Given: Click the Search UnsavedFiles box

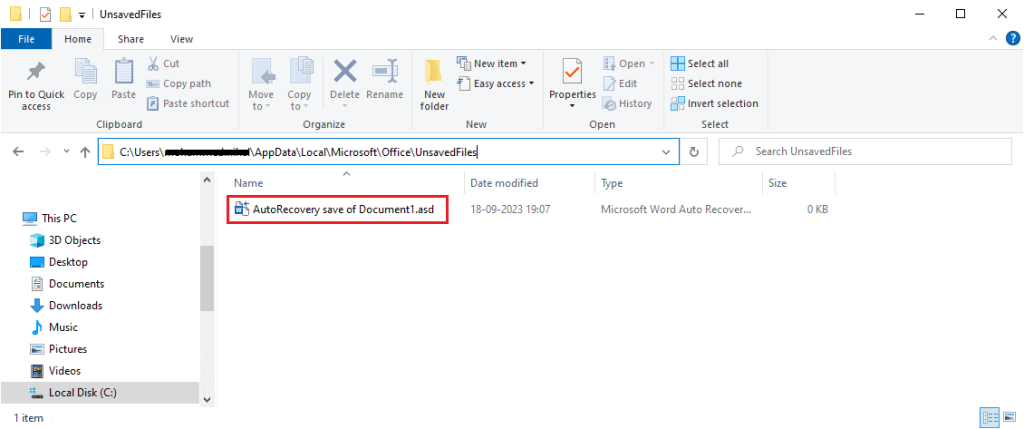Looking at the screenshot, I should click(865, 151).
